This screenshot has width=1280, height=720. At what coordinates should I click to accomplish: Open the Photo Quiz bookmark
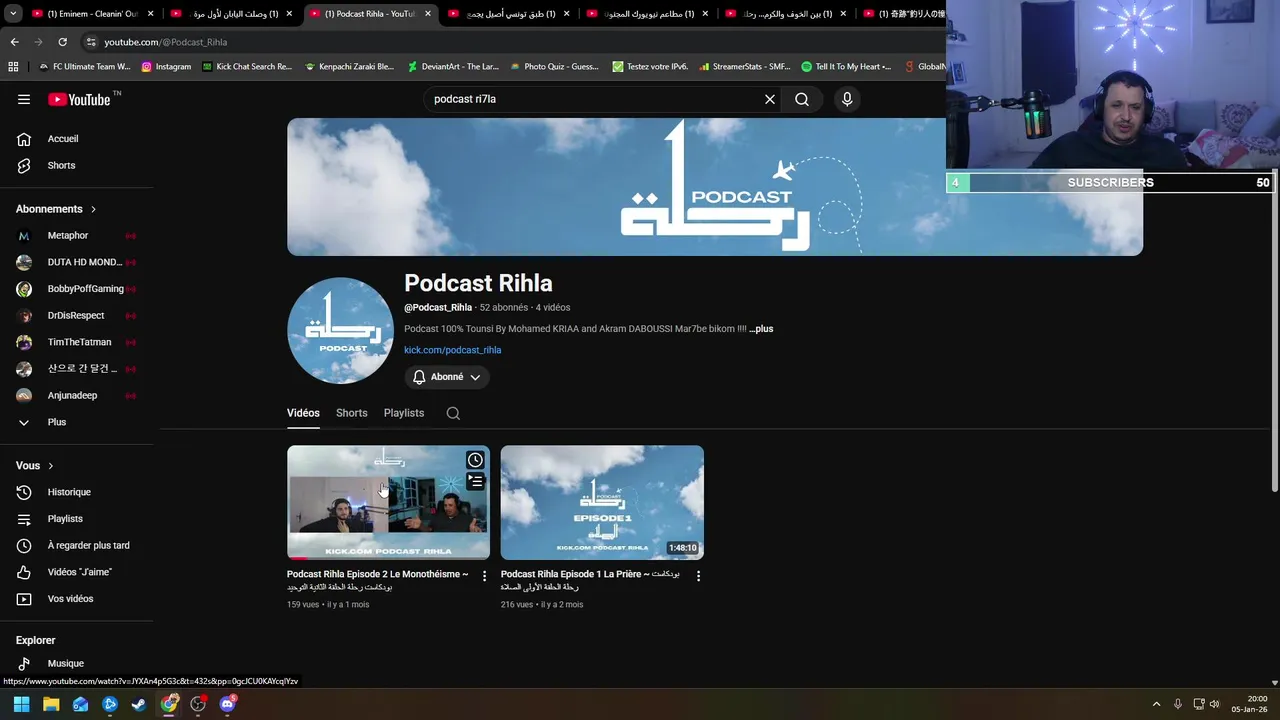tap(554, 67)
